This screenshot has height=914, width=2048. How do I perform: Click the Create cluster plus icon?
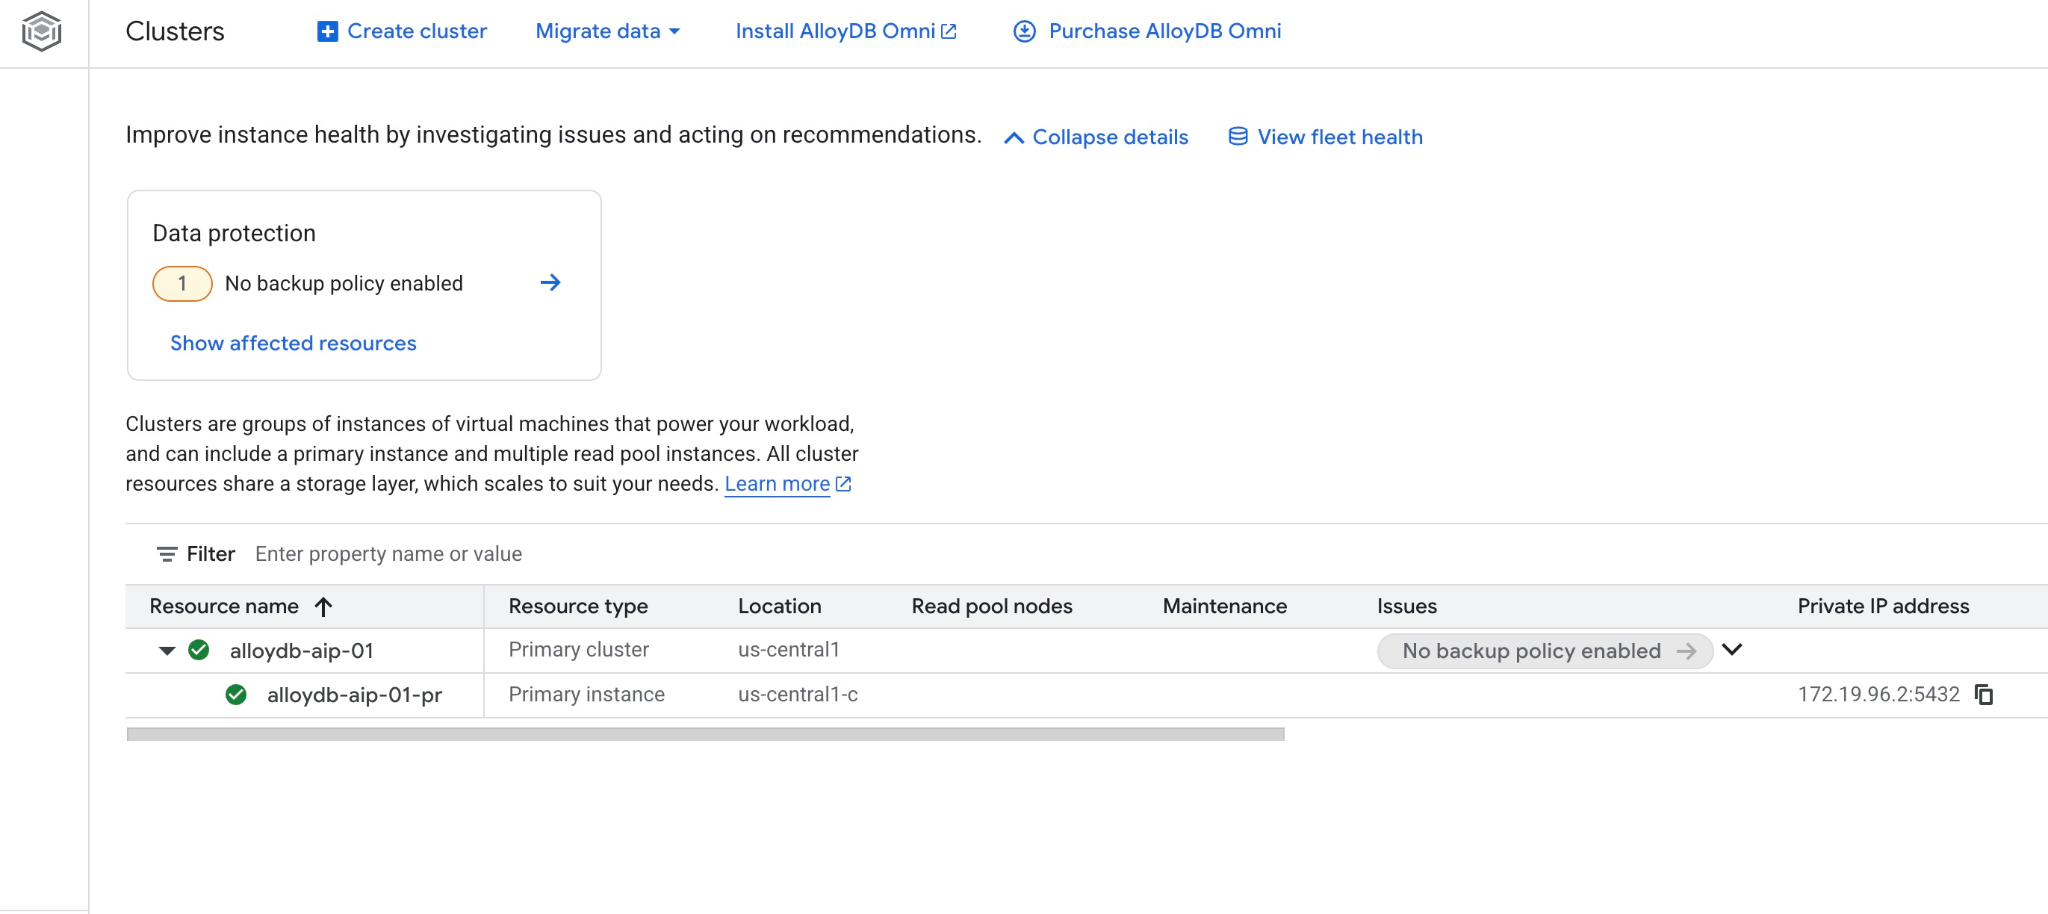tap(327, 32)
